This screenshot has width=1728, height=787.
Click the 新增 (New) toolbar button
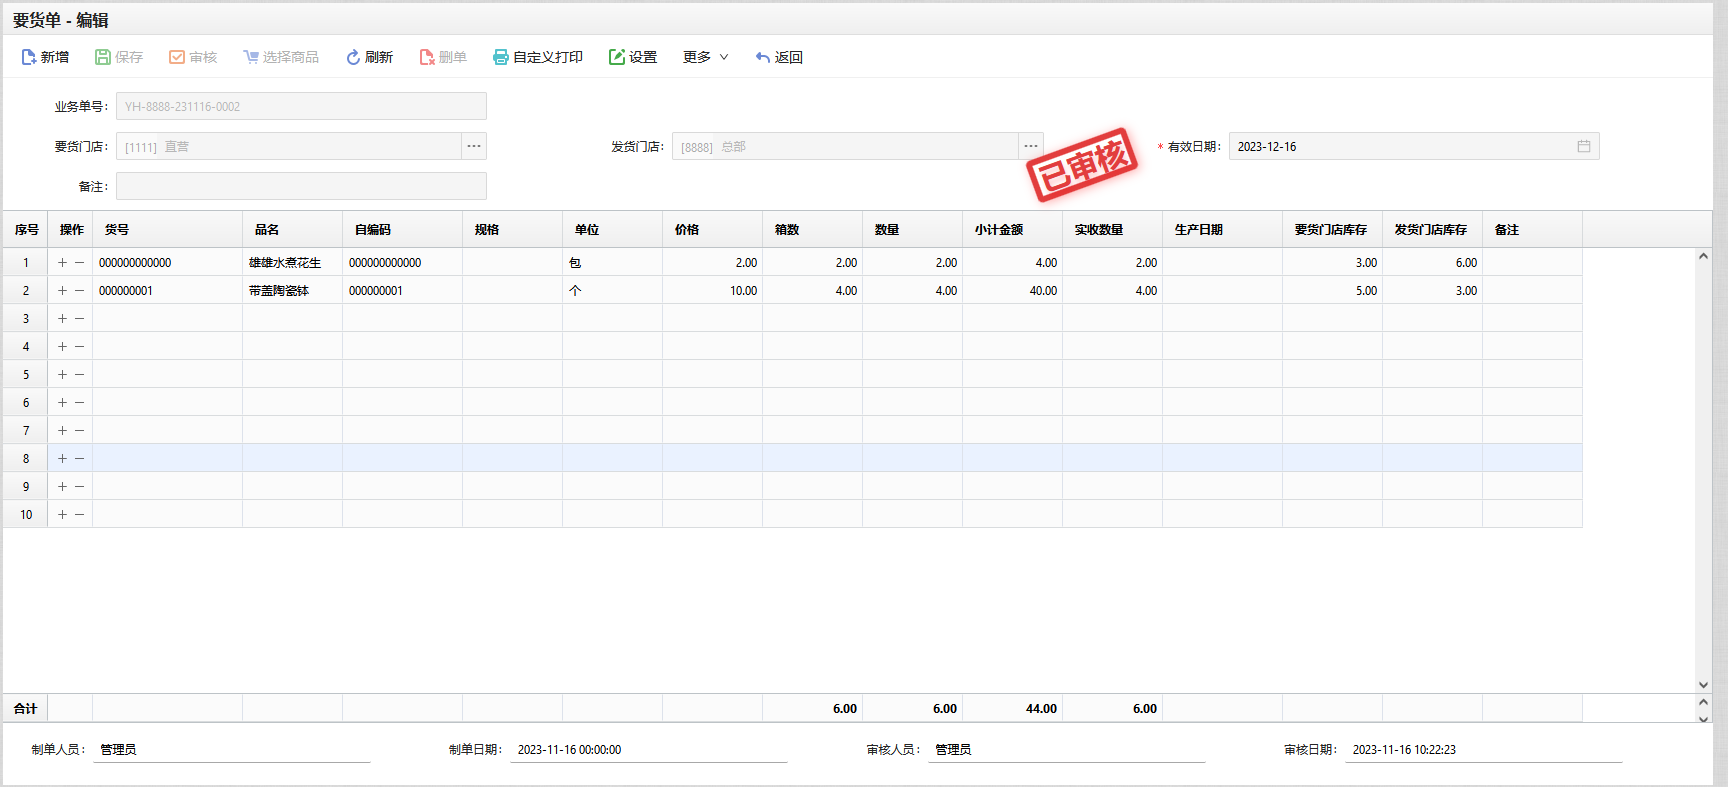click(45, 57)
